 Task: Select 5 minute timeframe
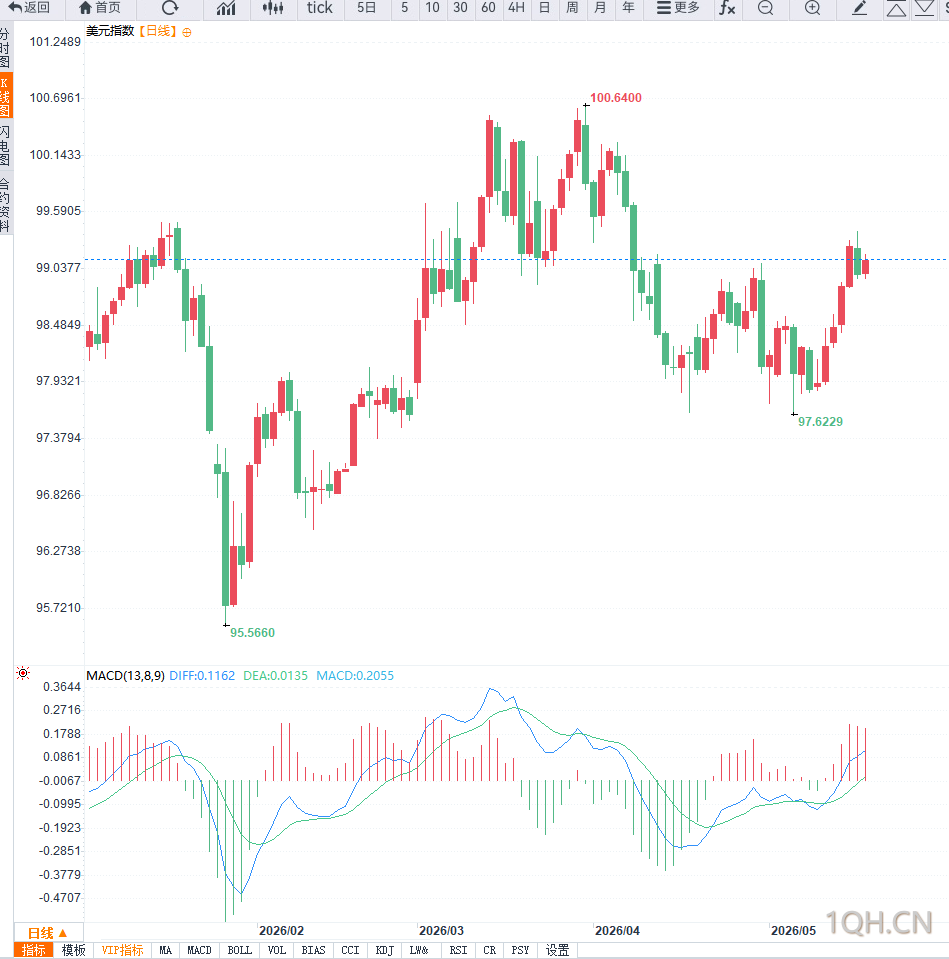coord(404,8)
